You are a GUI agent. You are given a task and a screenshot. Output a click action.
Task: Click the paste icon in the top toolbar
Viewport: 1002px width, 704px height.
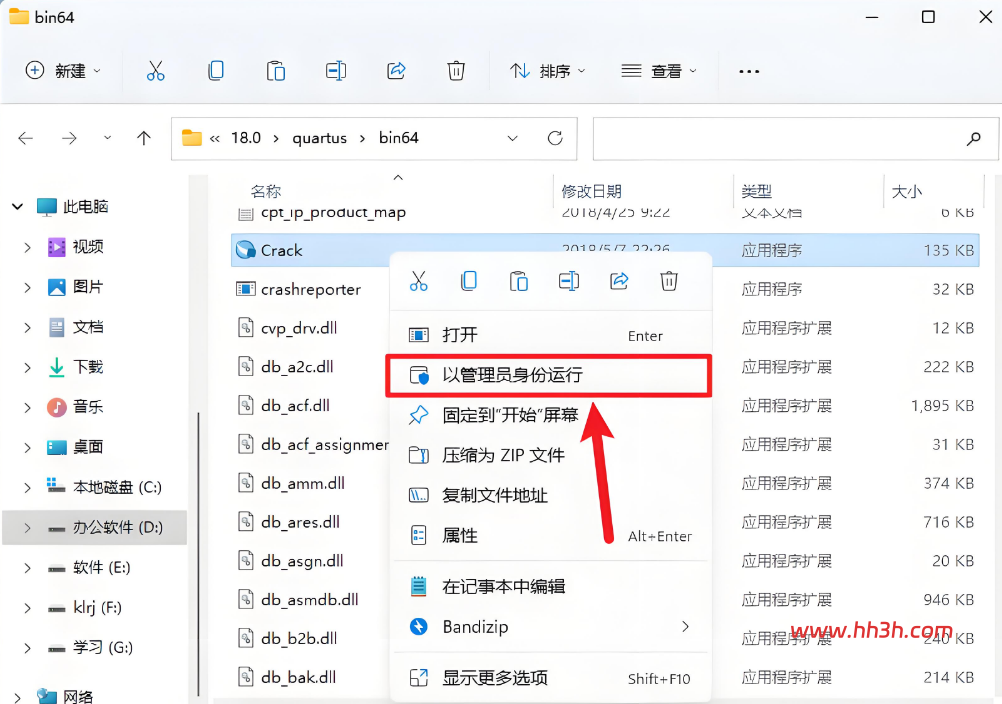pyautogui.click(x=276, y=71)
